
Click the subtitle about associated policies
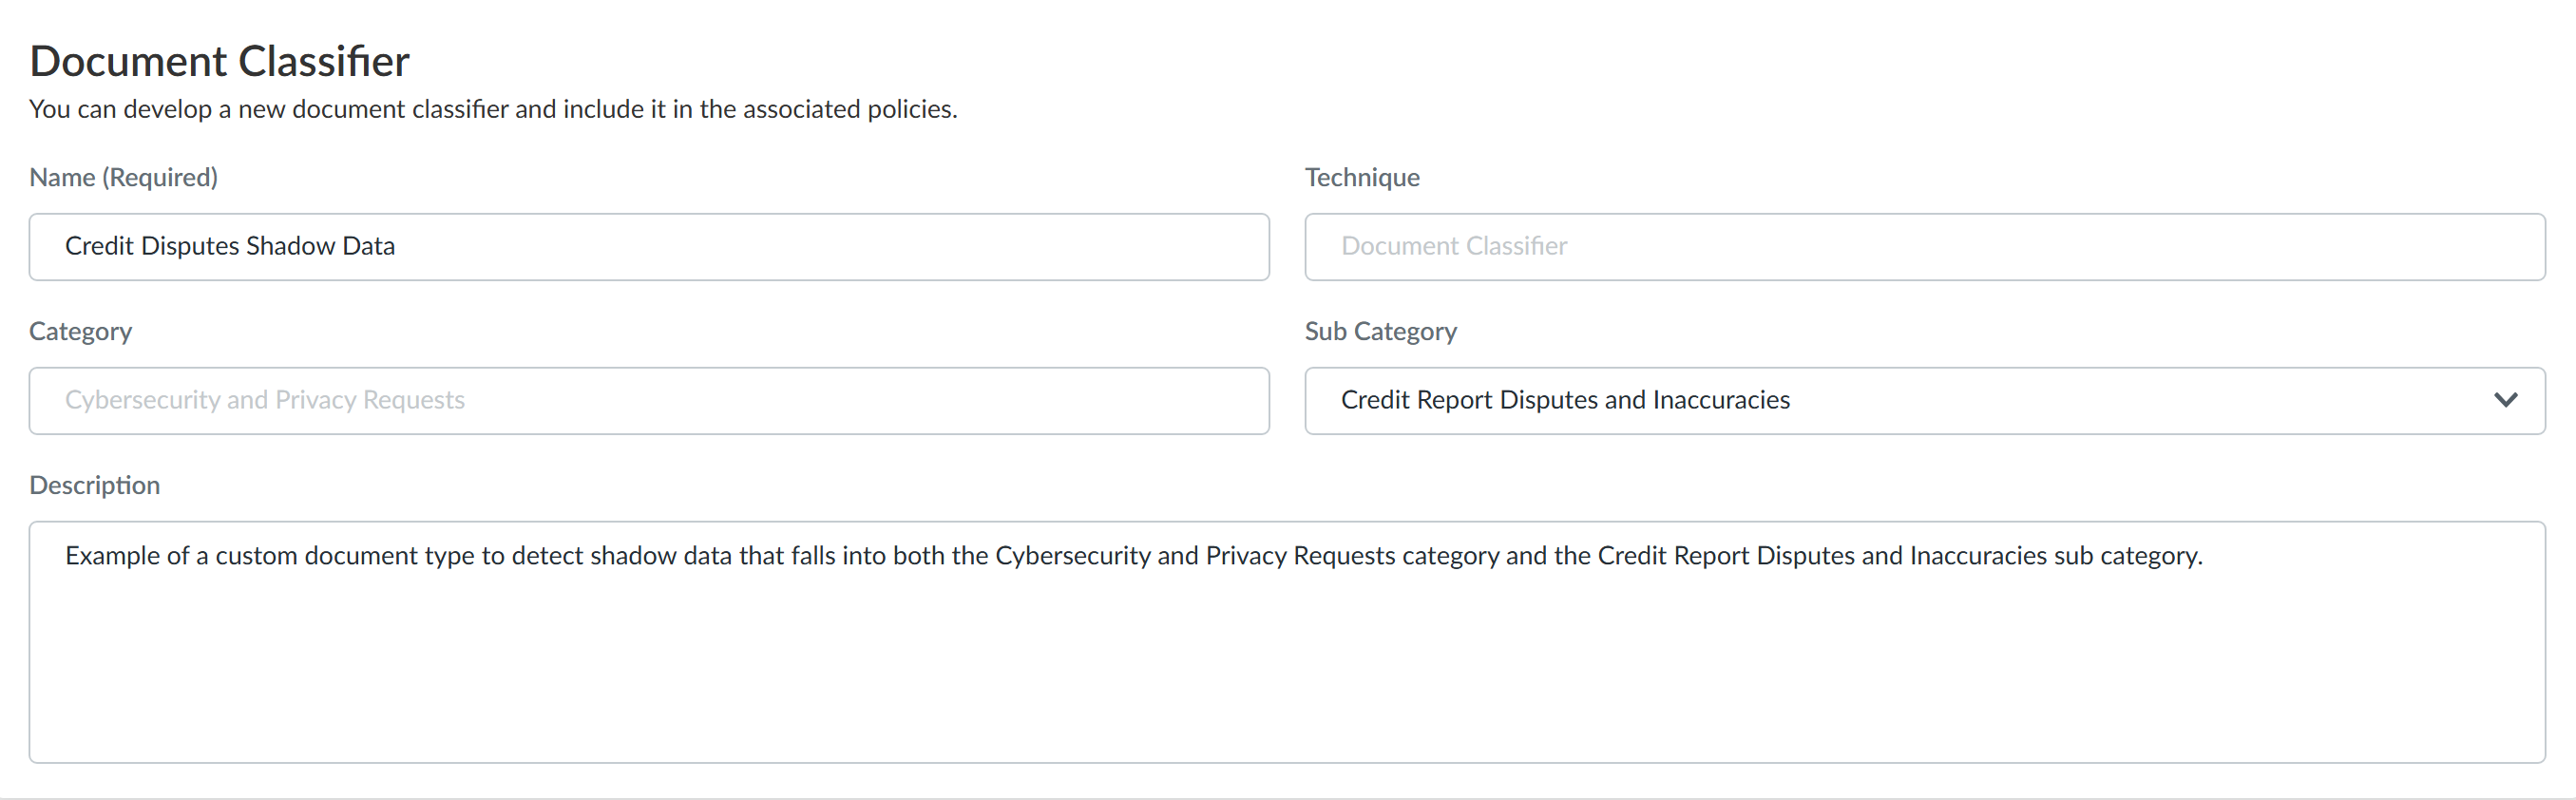(493, 109)
